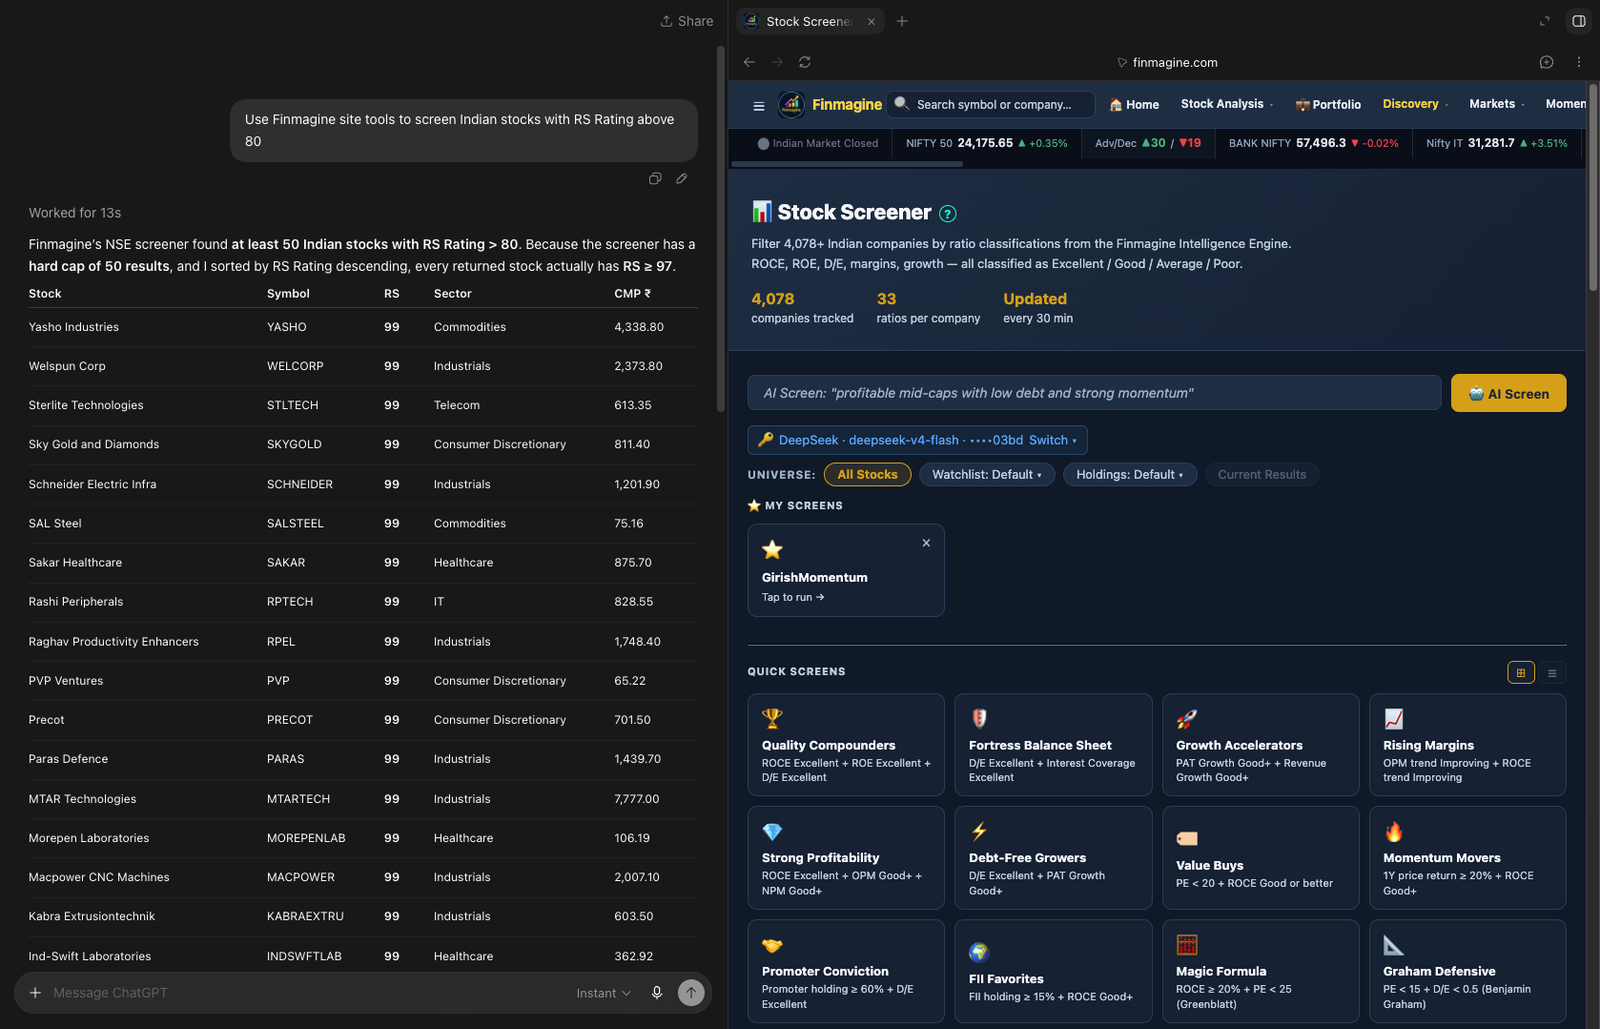The height and width of the screenshot is (1029, 1600).
Task: Click the AI Screen query input field
Action: (1094, 393)
